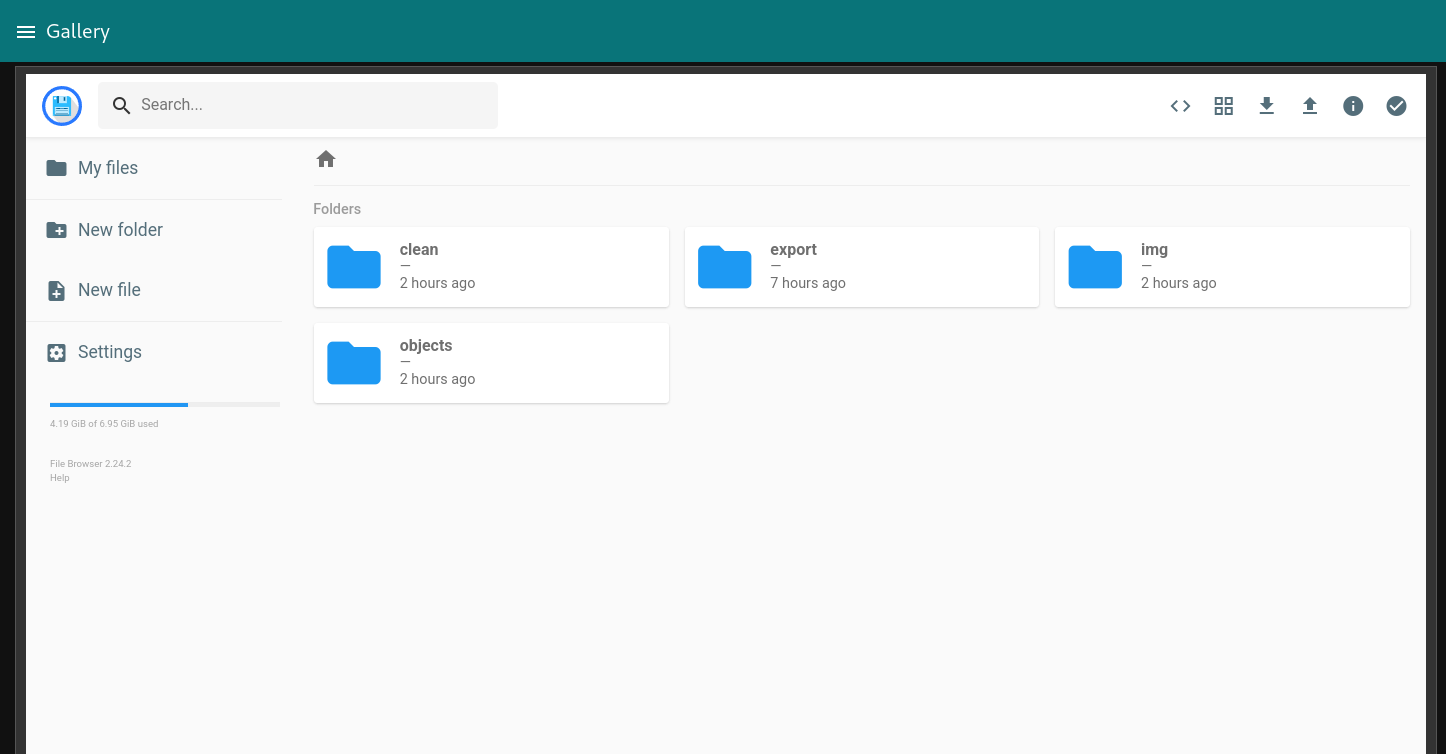Select the img folder
This screenshot has height=754, width=1446.
tap(1231, 267)
